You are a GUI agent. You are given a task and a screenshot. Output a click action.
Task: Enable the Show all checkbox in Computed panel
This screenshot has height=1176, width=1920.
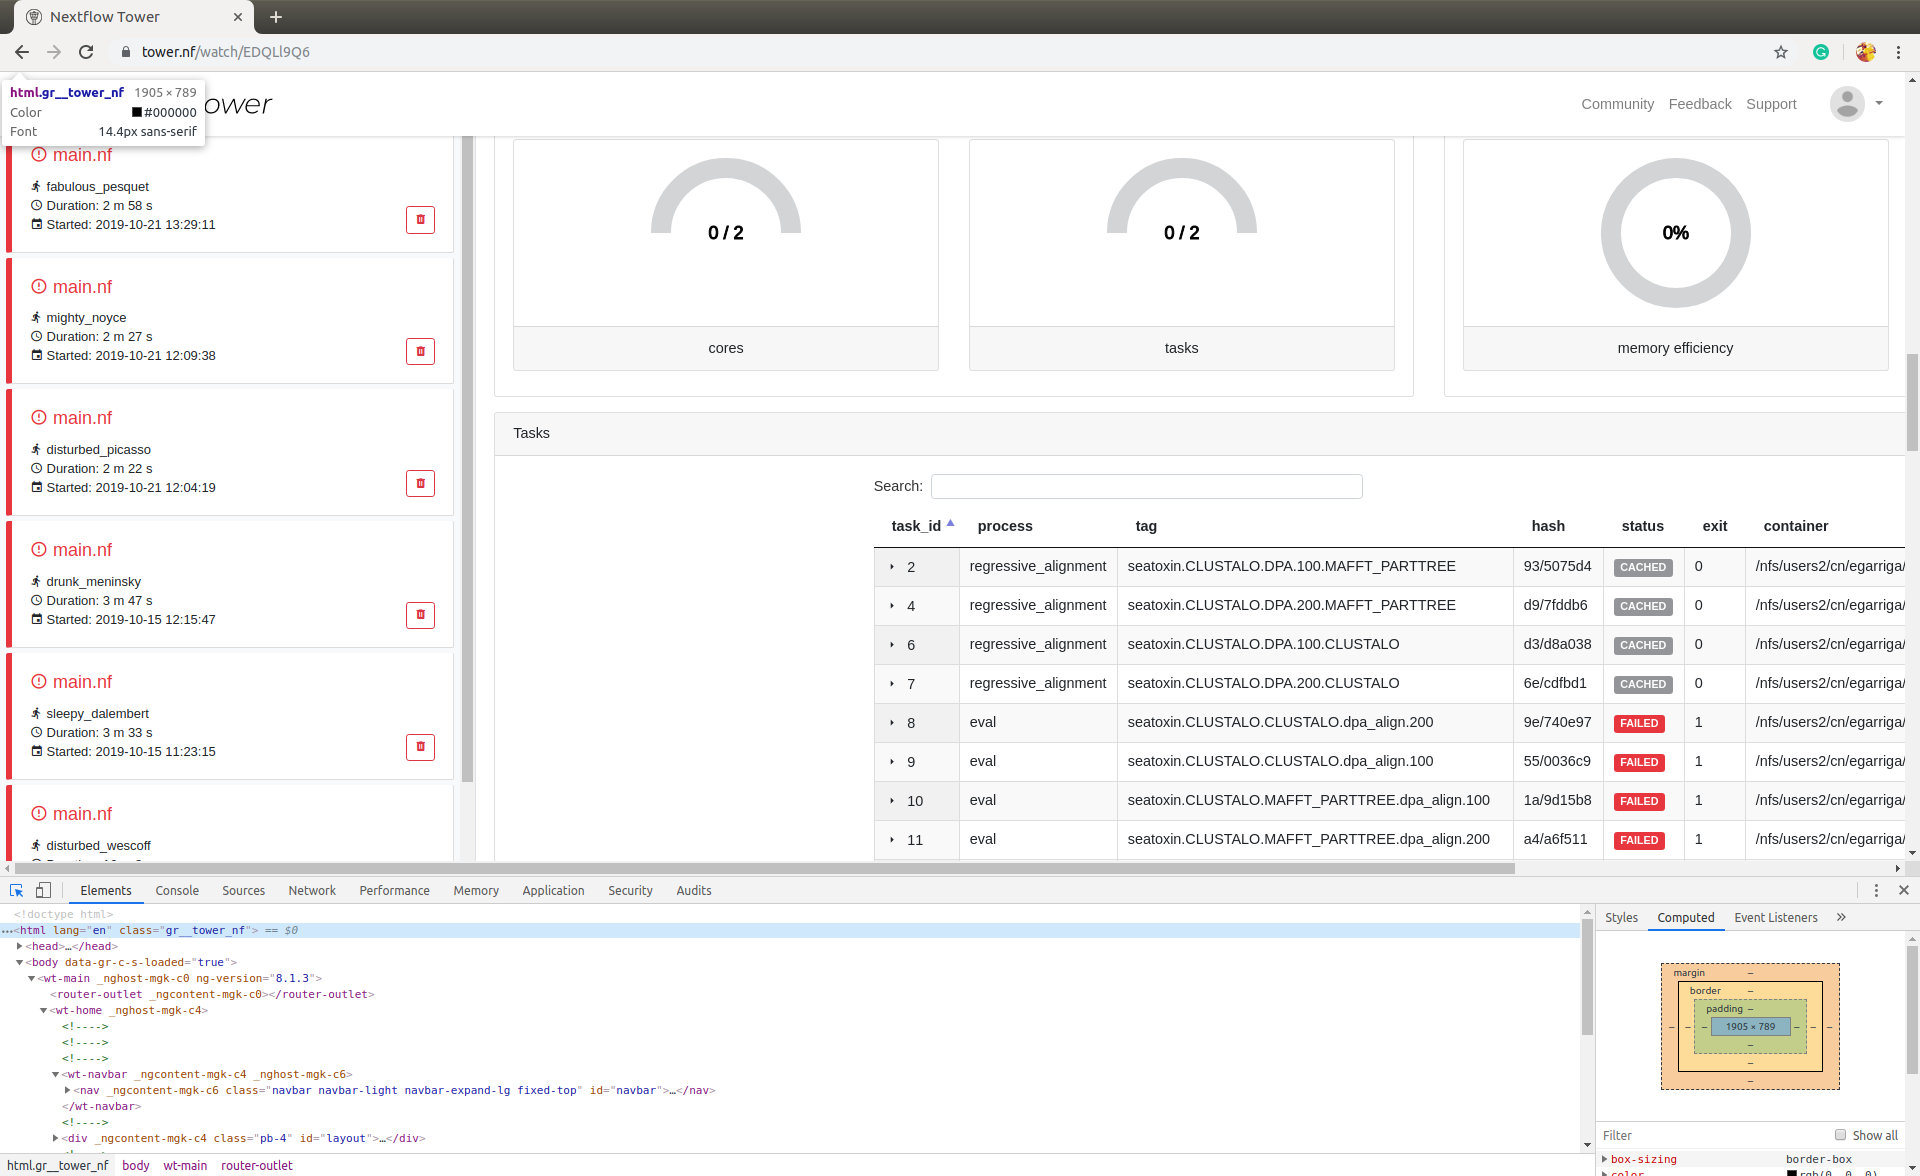tap(1841, 1134)
